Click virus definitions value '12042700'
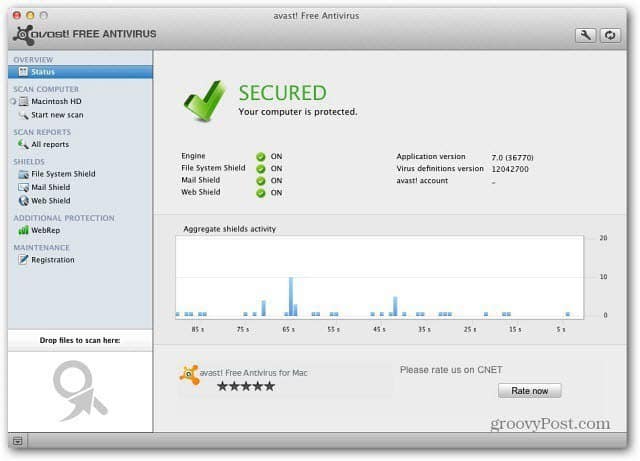Screen dimensions: 640x461 coord(510,169)
